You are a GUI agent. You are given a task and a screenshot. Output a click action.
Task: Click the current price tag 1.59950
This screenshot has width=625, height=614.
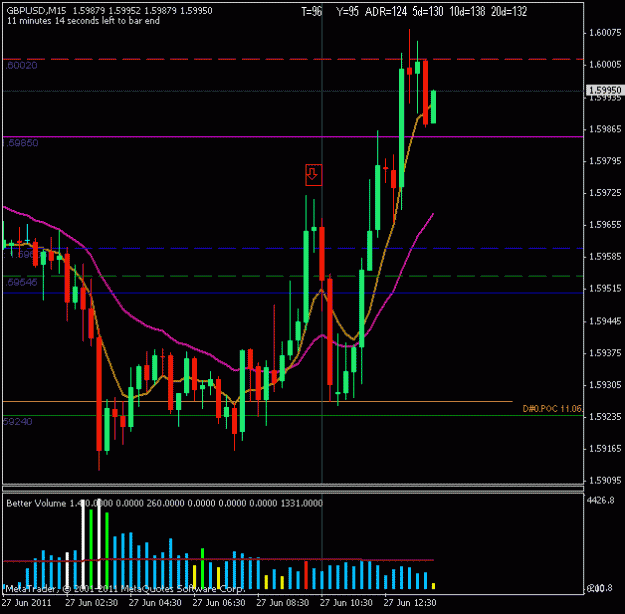coord(605,90)
